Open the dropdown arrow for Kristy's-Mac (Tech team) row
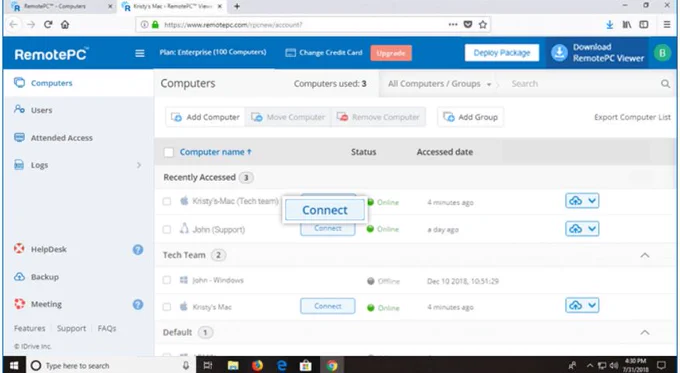 click(592, 201)
